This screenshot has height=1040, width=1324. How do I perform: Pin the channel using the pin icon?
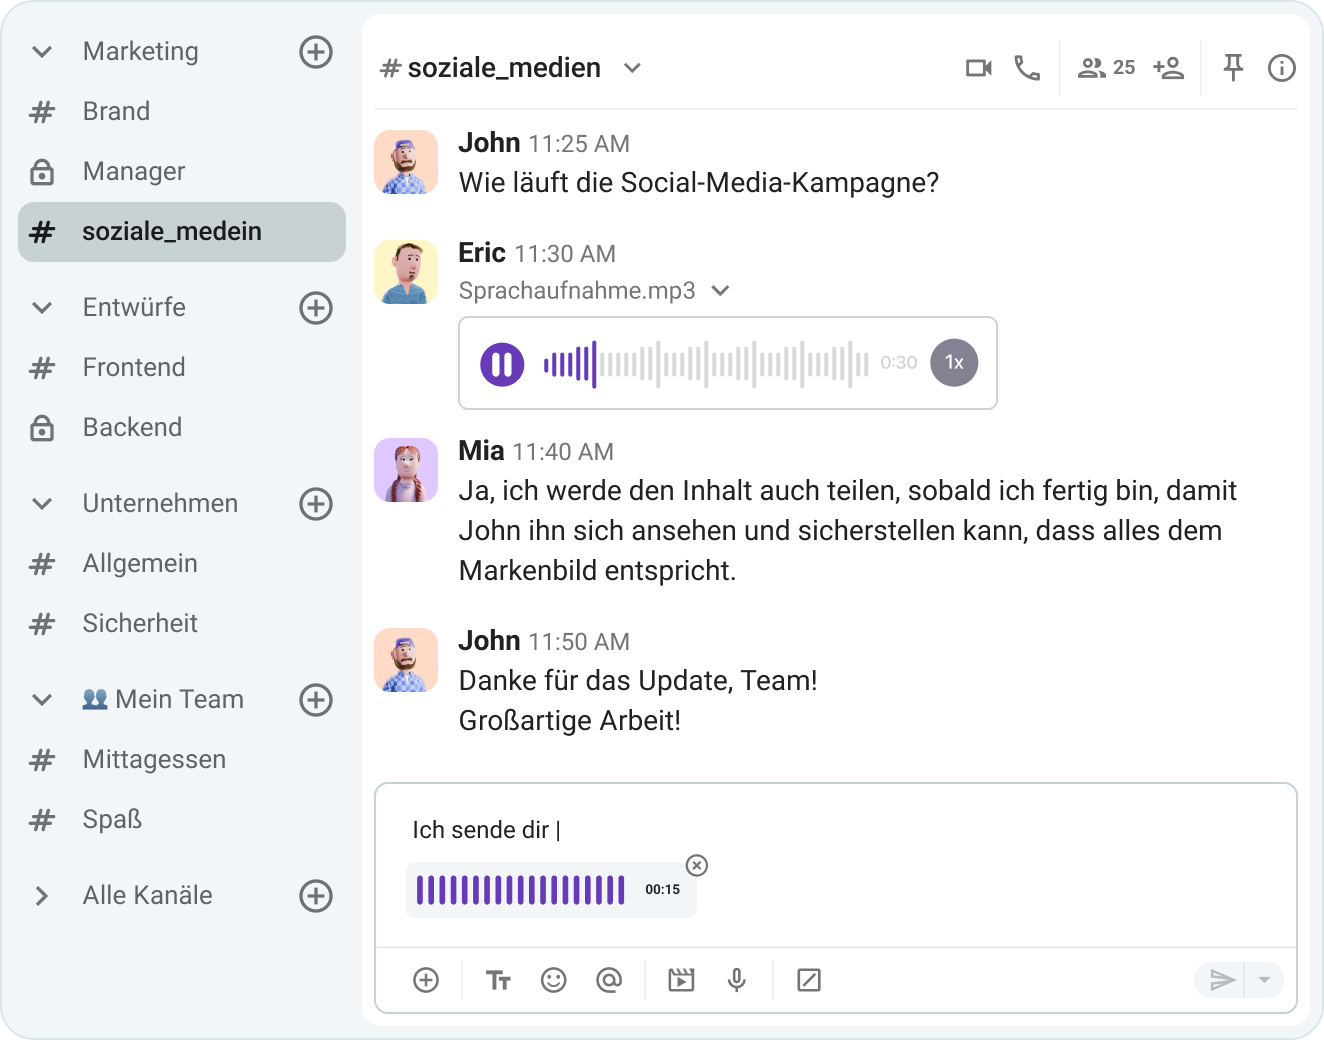click(1233, 68)
